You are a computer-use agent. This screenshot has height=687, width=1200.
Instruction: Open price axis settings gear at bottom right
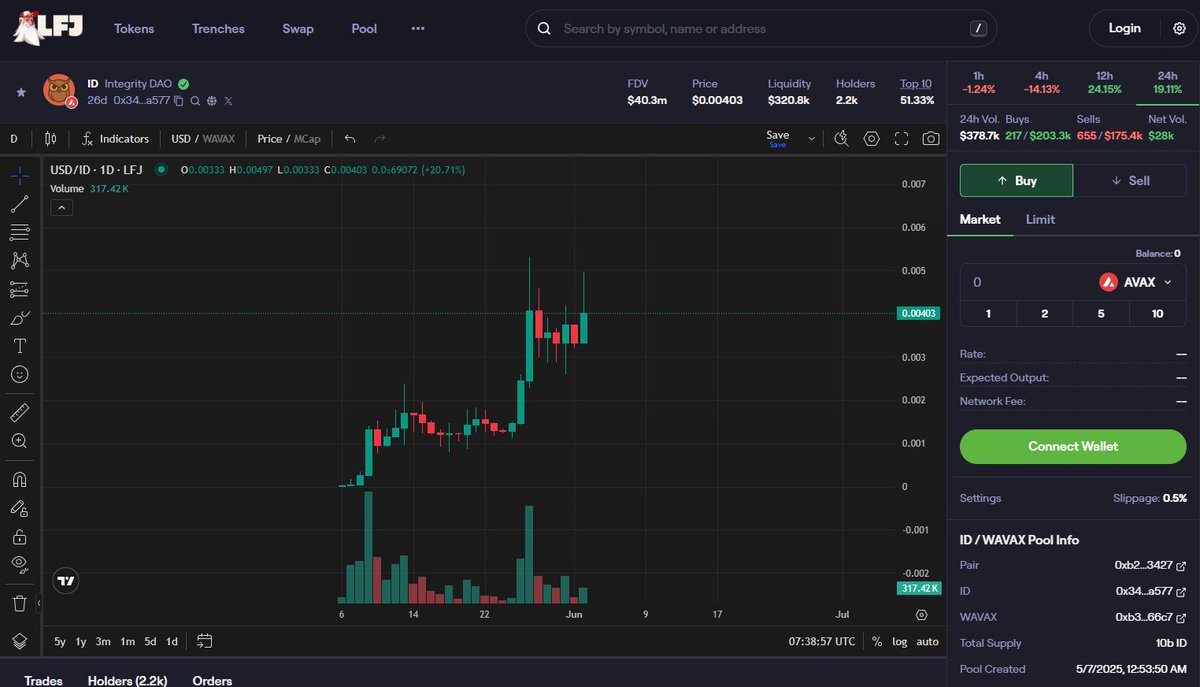click(921, 615)
